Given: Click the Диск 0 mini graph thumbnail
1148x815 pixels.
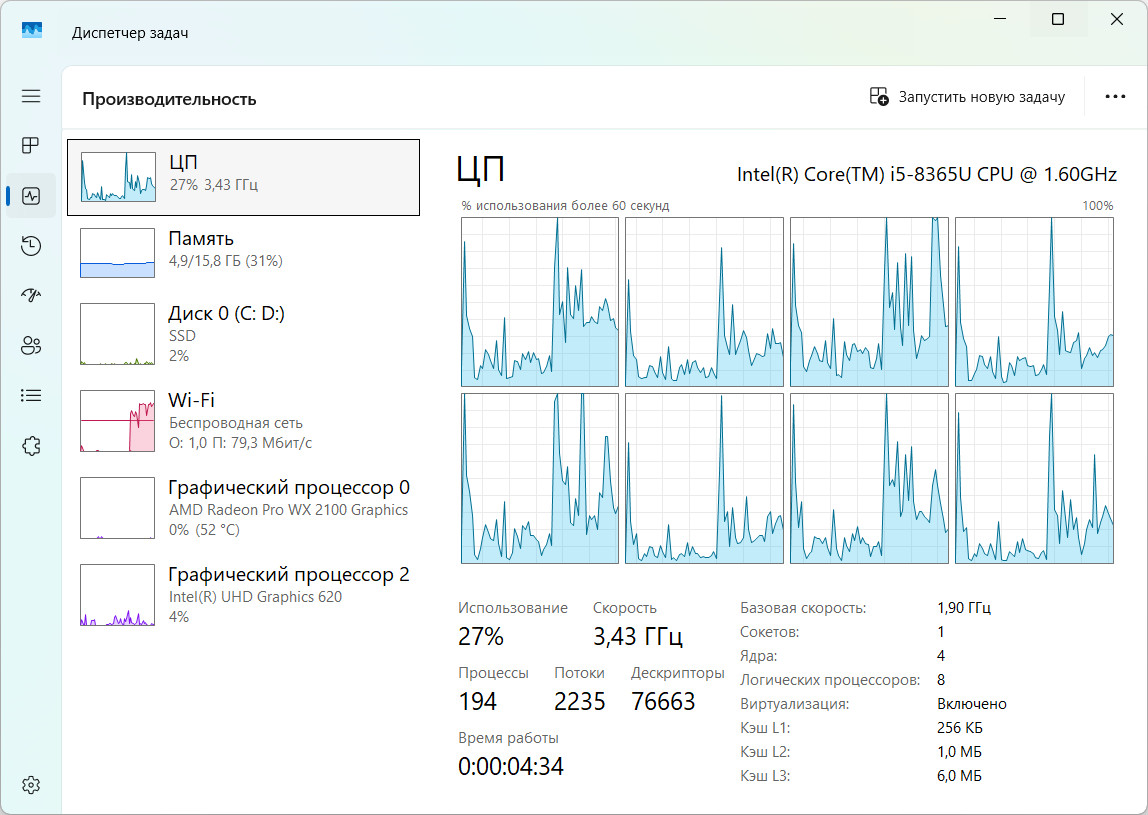Looking at the screenshot, I should pyautogui.click(x=117, y=334).
